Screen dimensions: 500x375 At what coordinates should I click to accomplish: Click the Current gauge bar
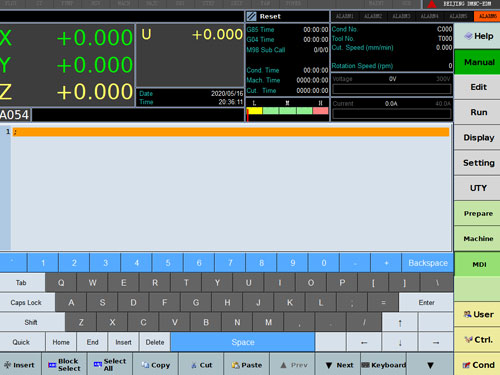392,114
